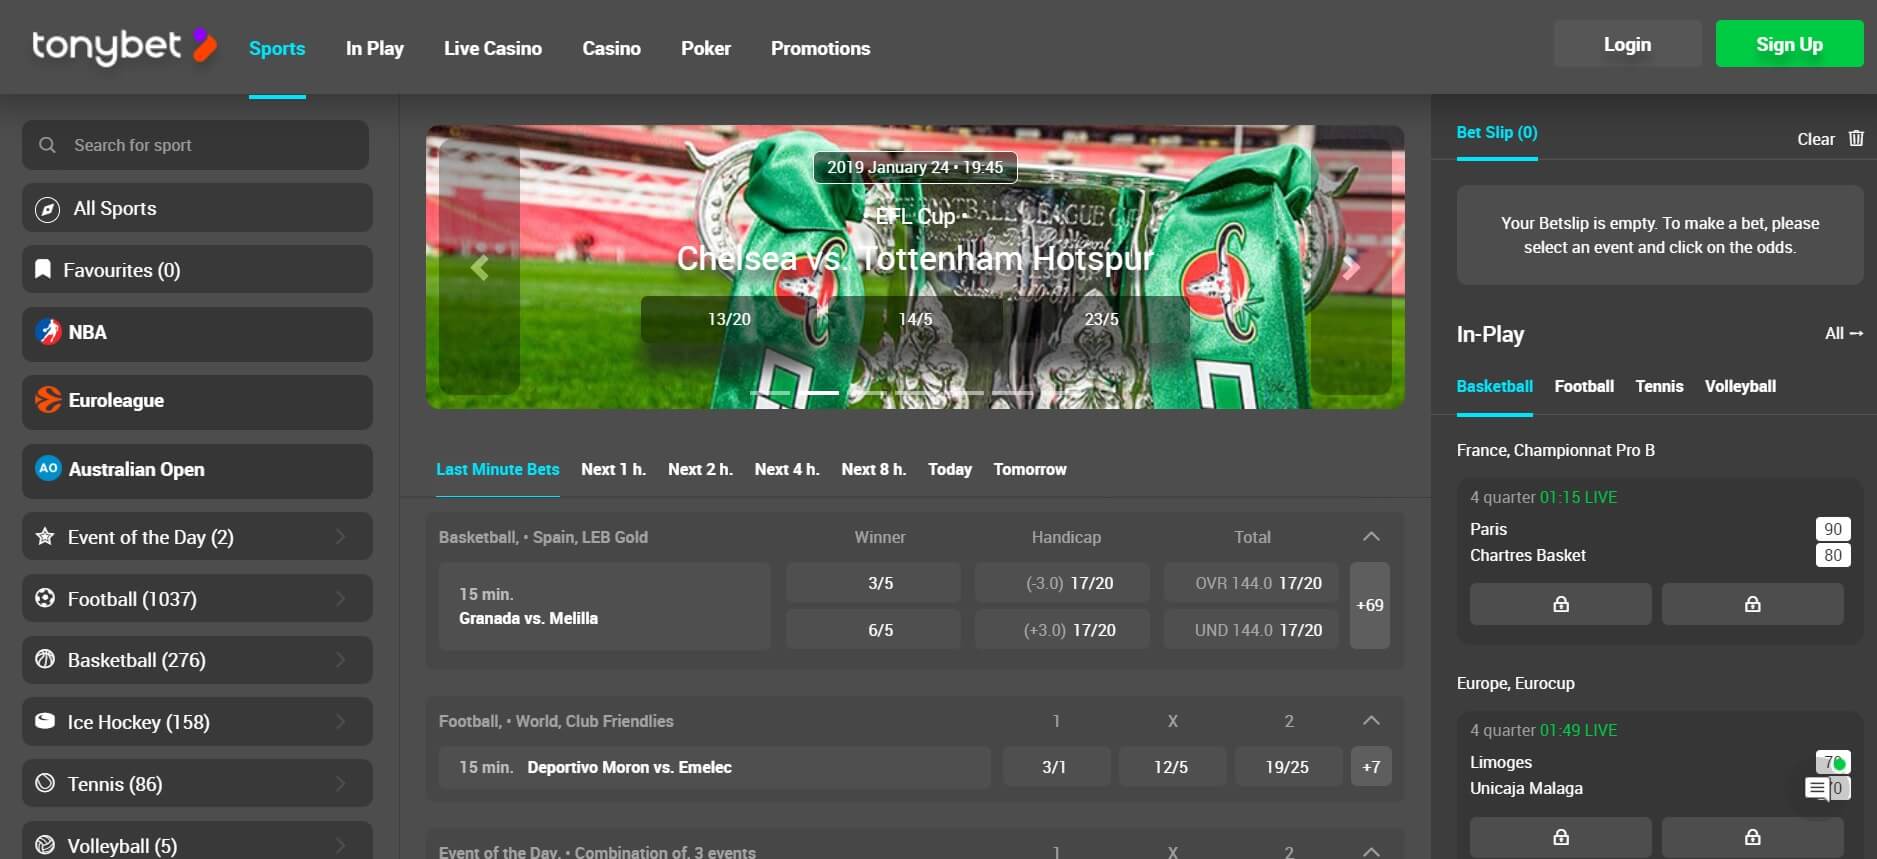Go to previous banner slide arrow

[x=480, y=267]
